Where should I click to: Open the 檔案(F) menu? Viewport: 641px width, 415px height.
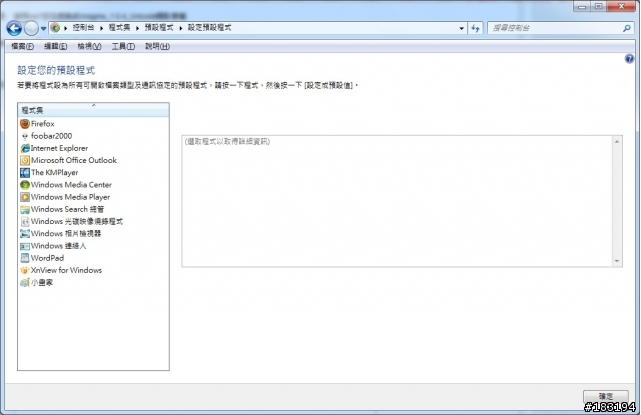(22, 46)
